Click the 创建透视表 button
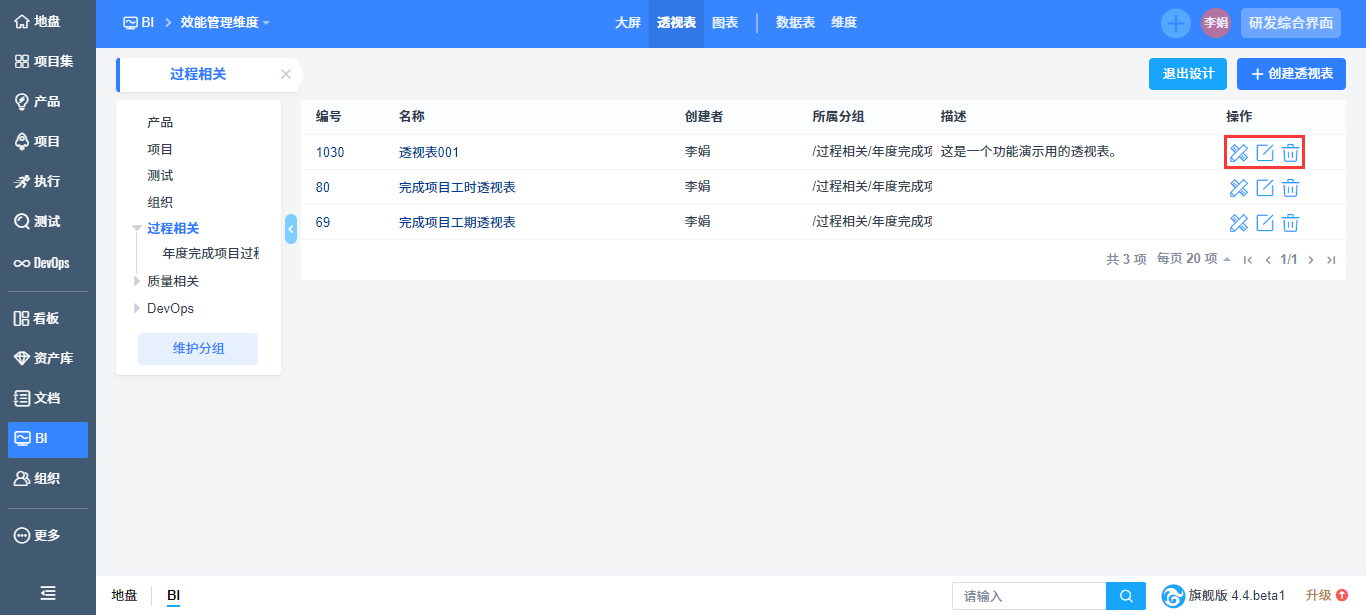Image resolution: width=1366 pixels, height=615 pixels. click(x=1291, y=74)
